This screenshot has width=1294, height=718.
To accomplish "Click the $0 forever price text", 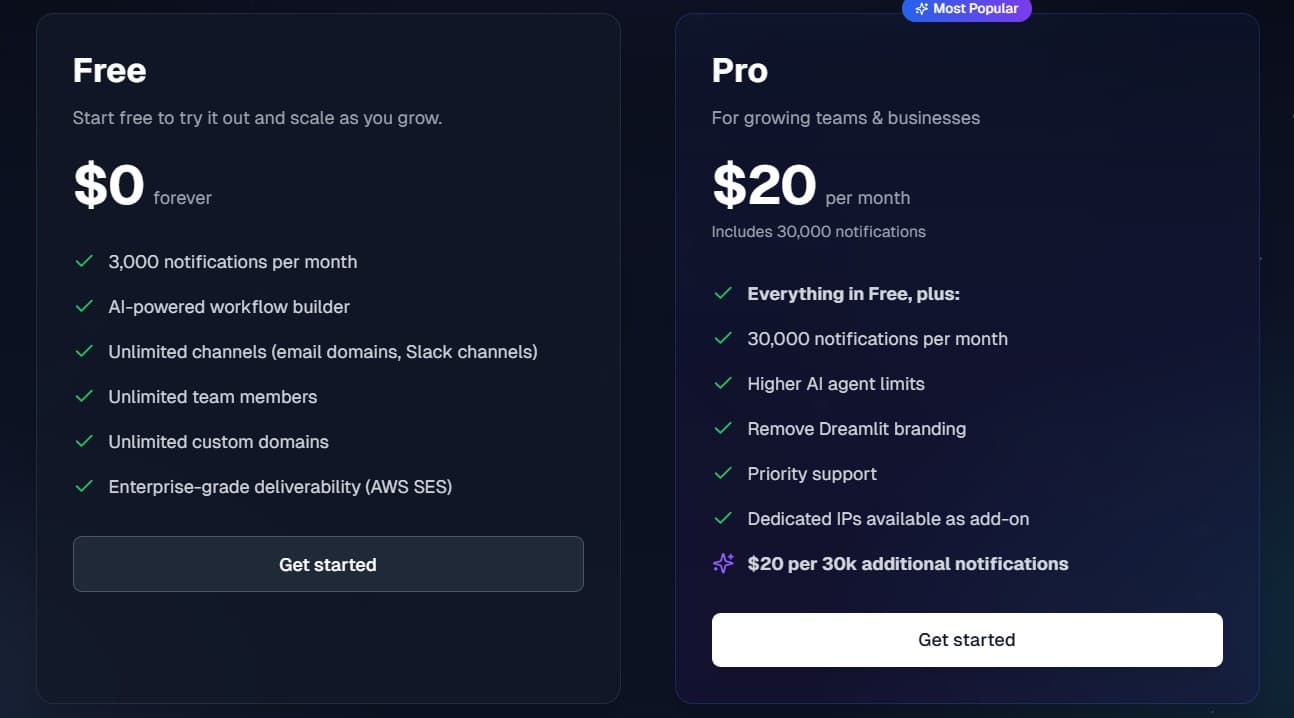I will click(x=140, y=185).
